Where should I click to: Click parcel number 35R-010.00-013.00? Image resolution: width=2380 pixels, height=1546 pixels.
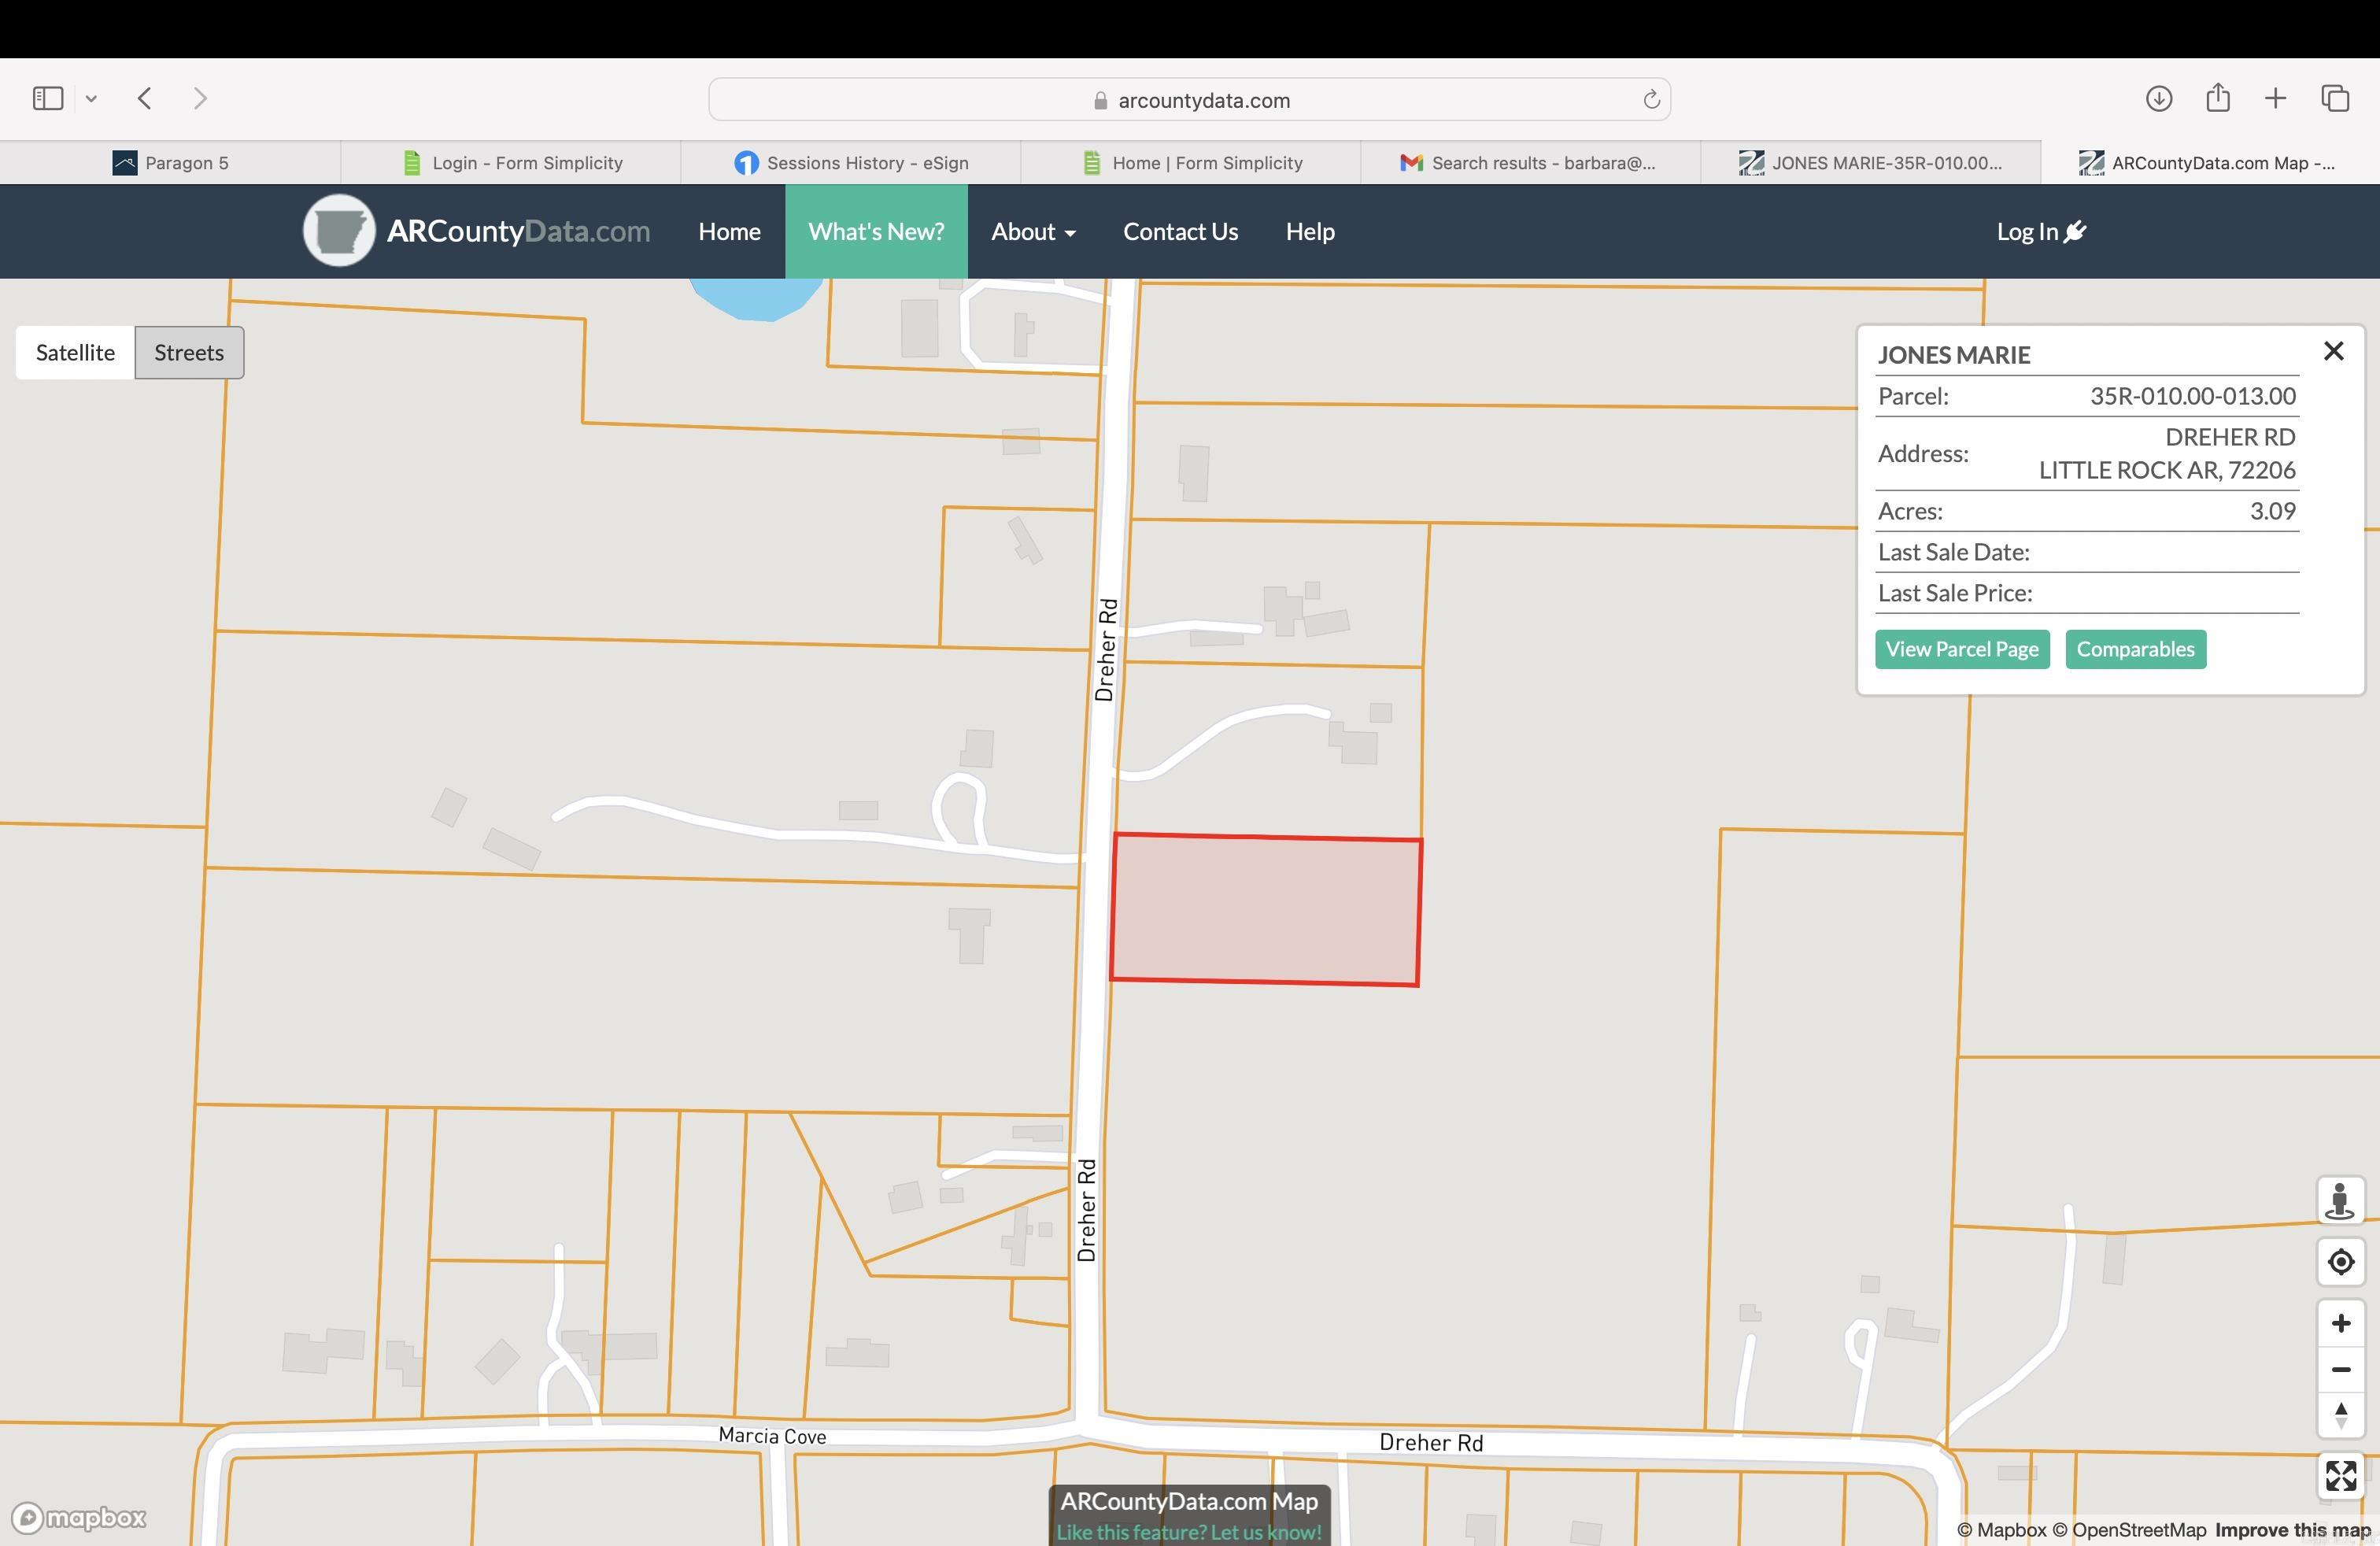click(2192, 396)
